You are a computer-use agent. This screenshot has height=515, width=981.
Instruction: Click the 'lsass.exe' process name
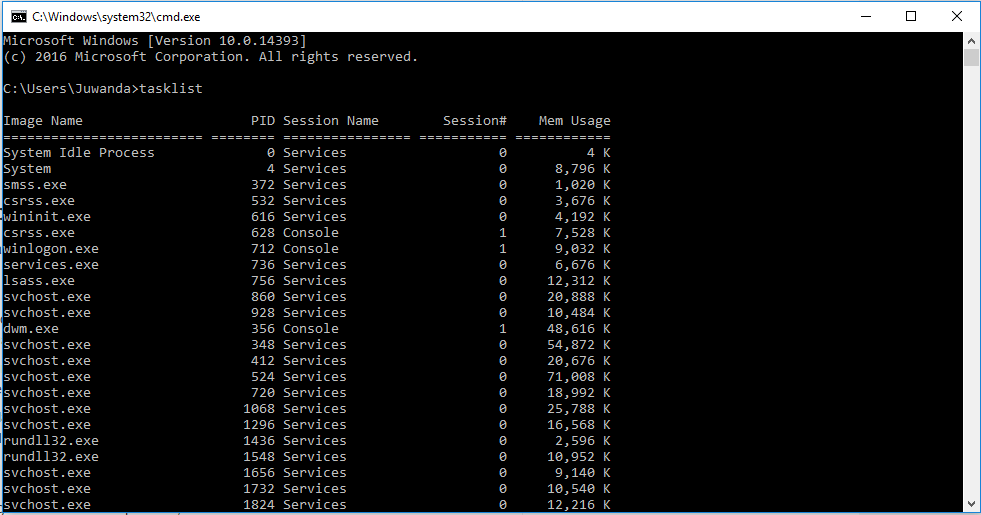click(39, 281)
